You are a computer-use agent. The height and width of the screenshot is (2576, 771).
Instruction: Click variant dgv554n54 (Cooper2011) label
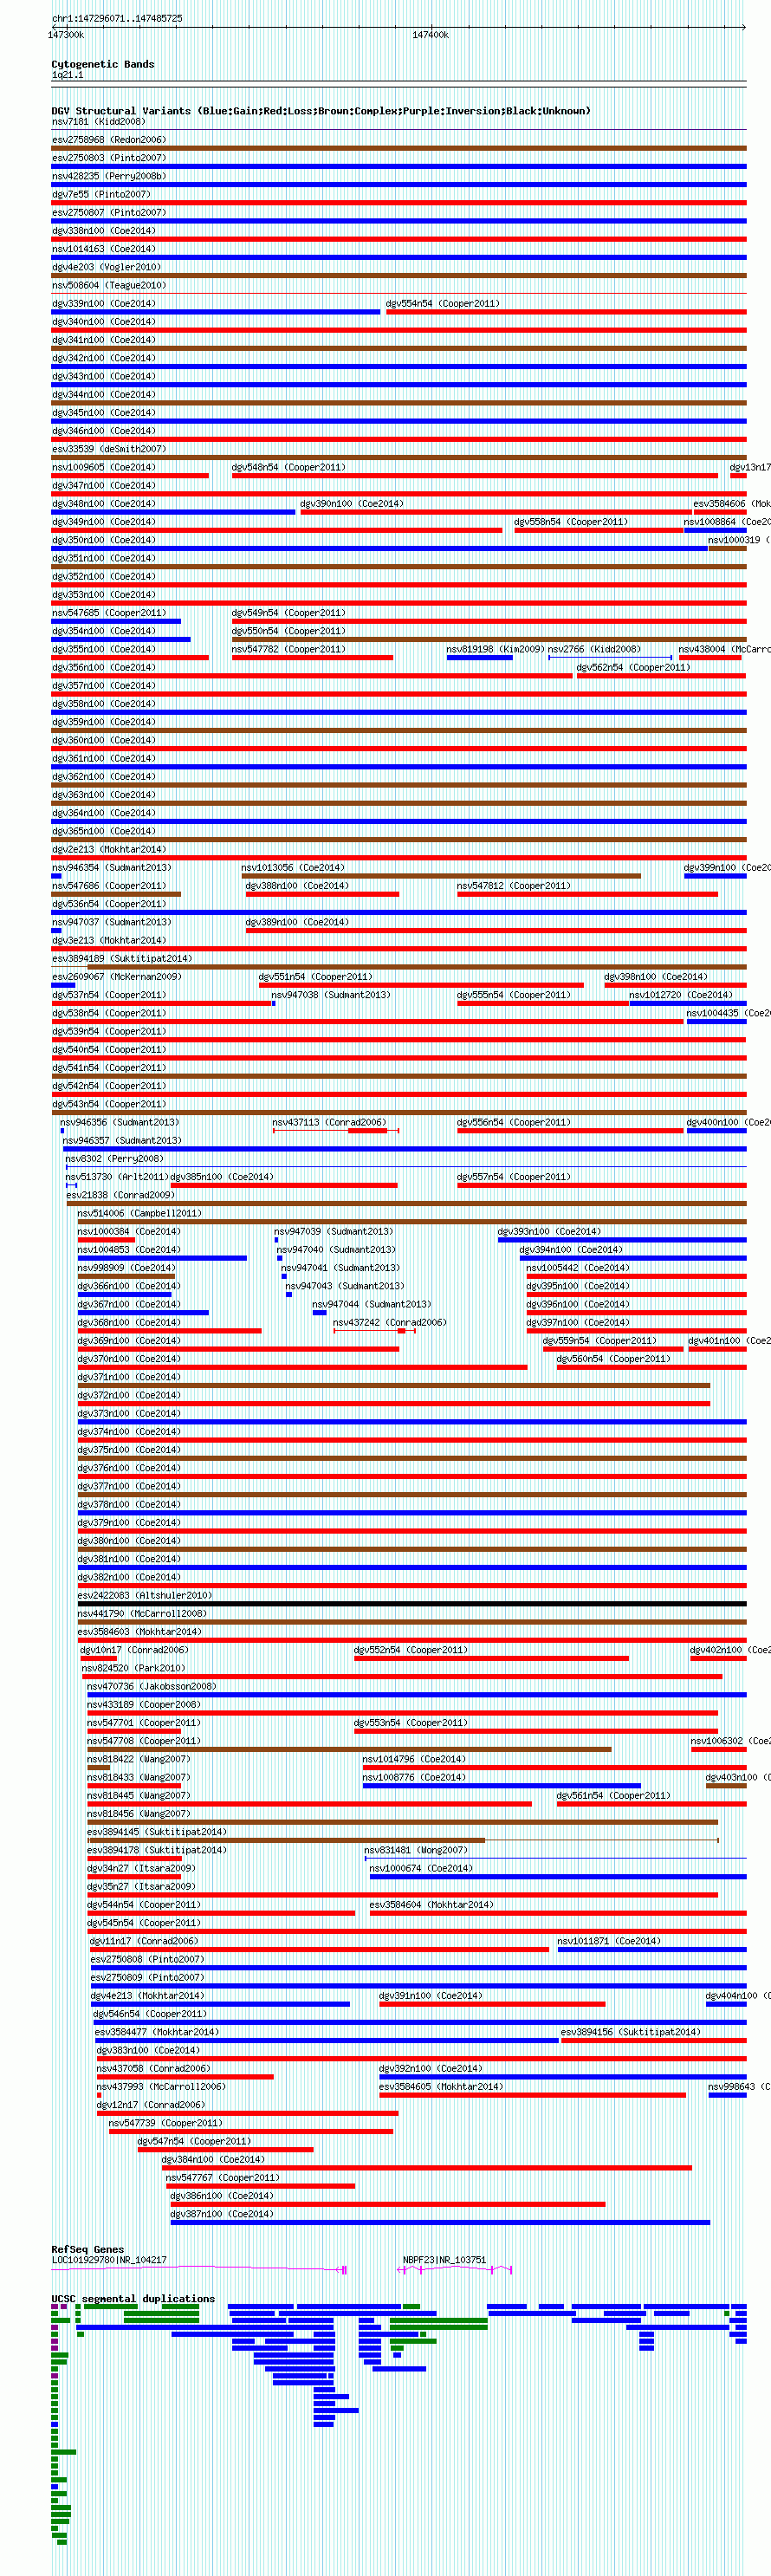pos(442,303)
